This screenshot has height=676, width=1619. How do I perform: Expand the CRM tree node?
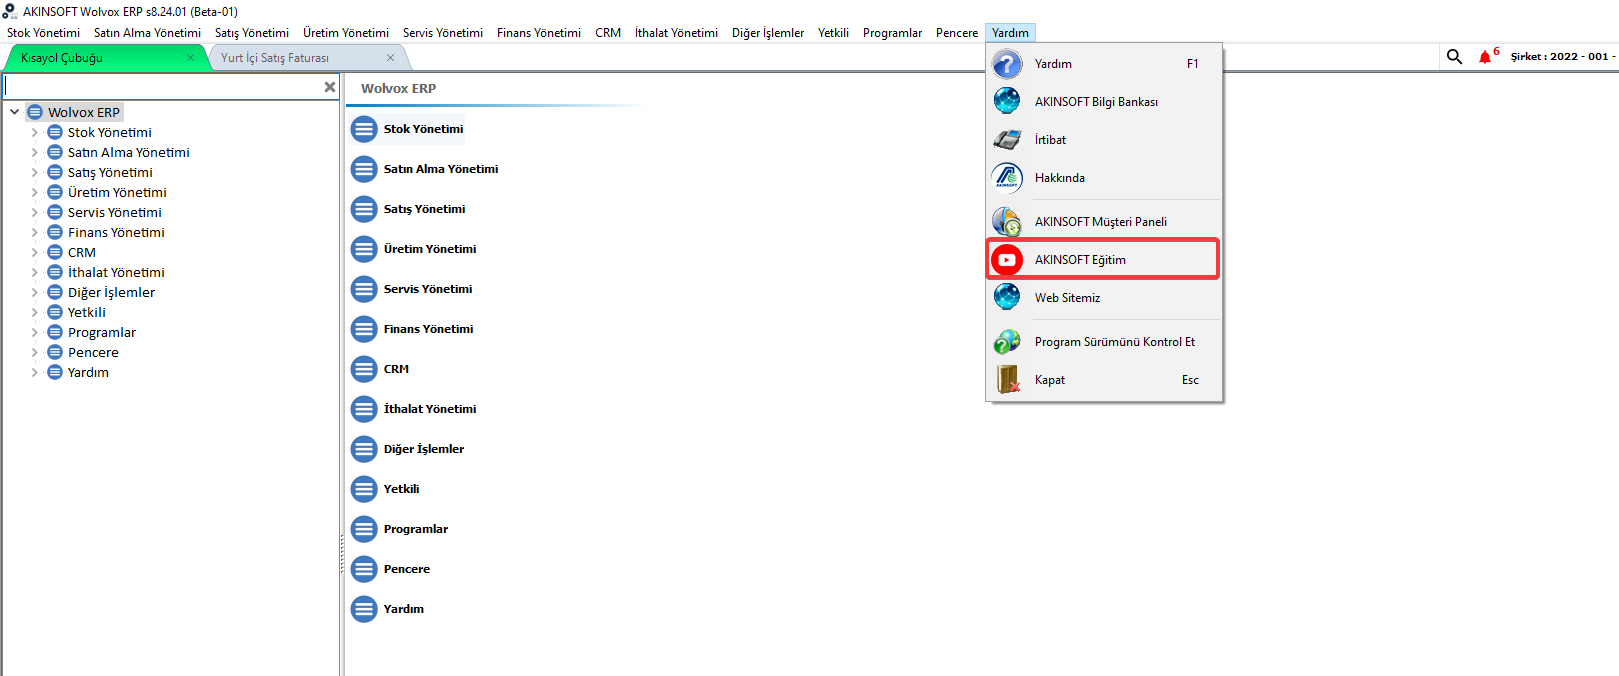click(34, 252)
